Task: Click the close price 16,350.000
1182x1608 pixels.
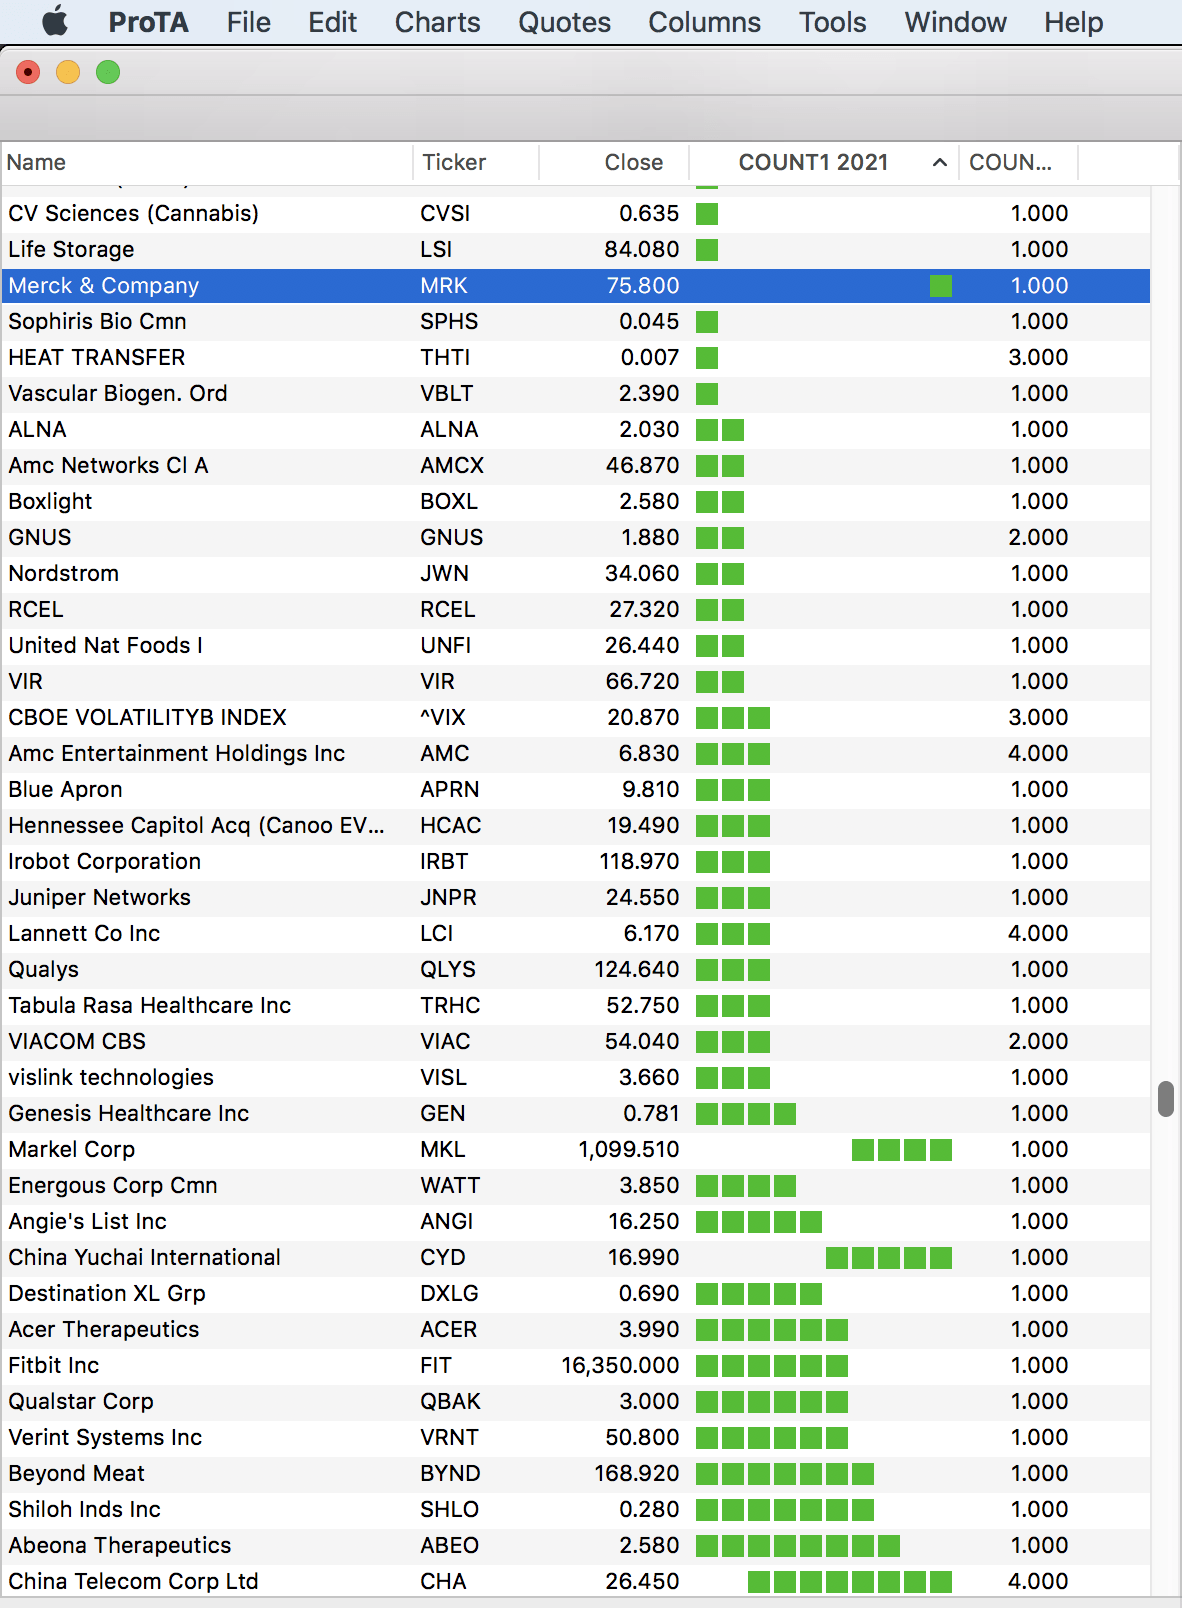Action: click(x=621, y=1365)
